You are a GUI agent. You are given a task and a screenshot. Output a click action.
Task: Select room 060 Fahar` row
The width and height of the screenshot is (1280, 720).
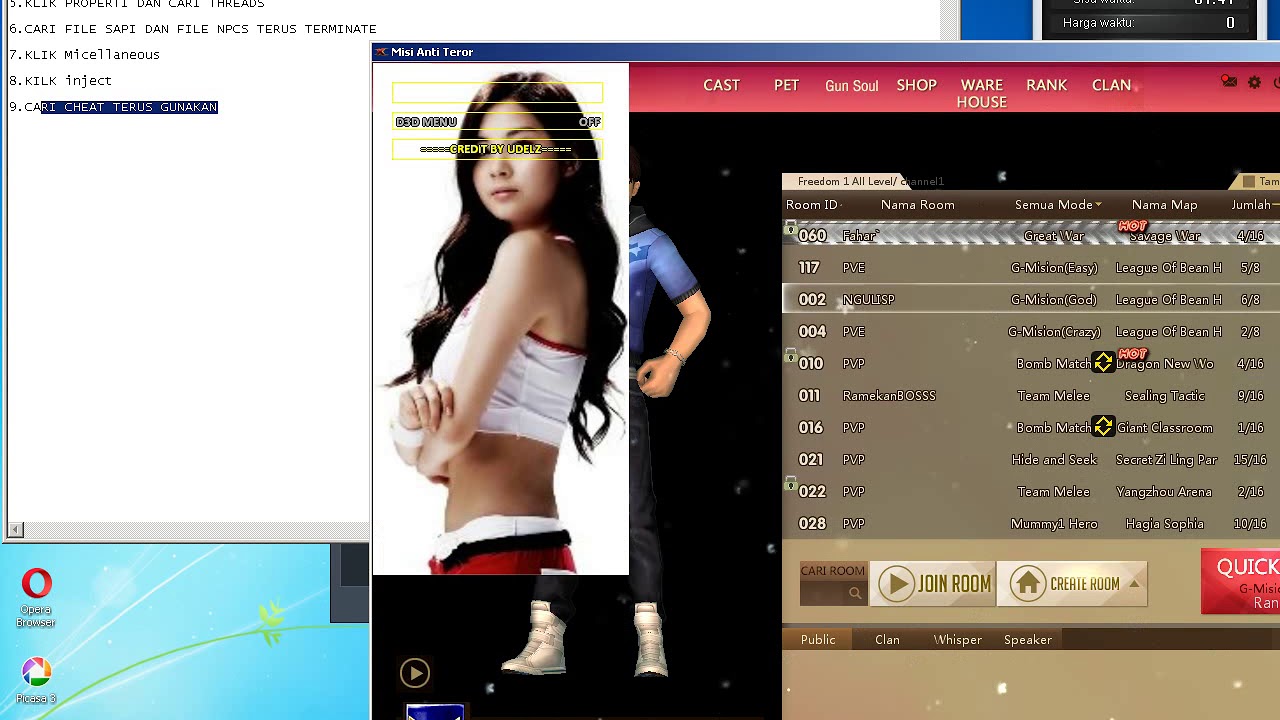1031,236
